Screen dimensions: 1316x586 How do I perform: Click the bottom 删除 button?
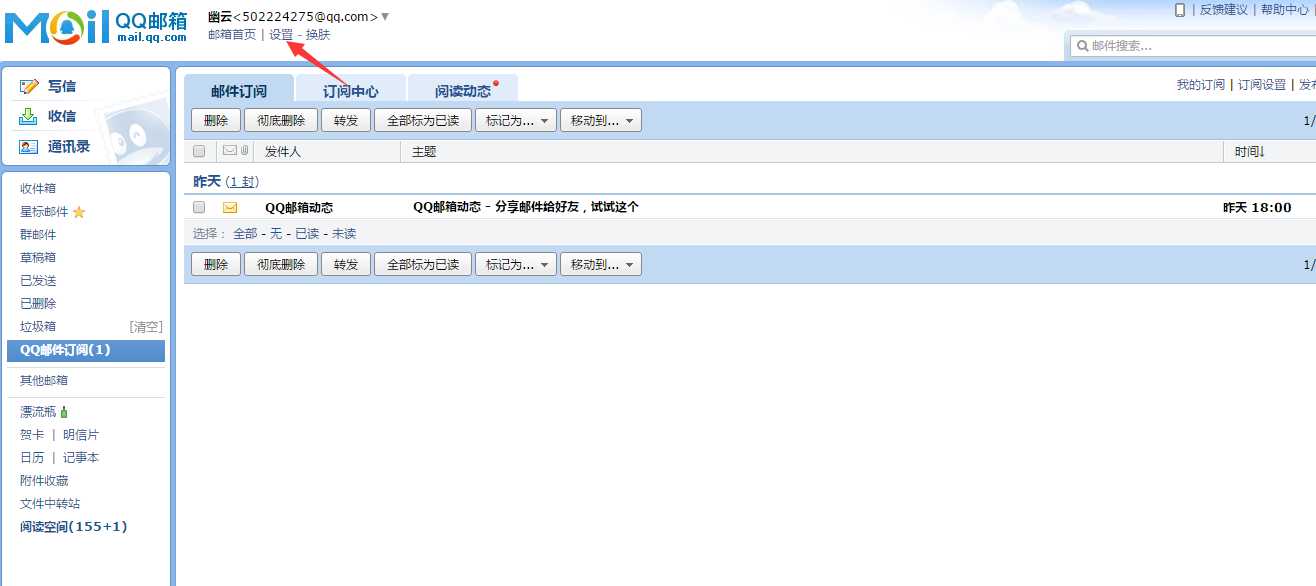(216, 265)
